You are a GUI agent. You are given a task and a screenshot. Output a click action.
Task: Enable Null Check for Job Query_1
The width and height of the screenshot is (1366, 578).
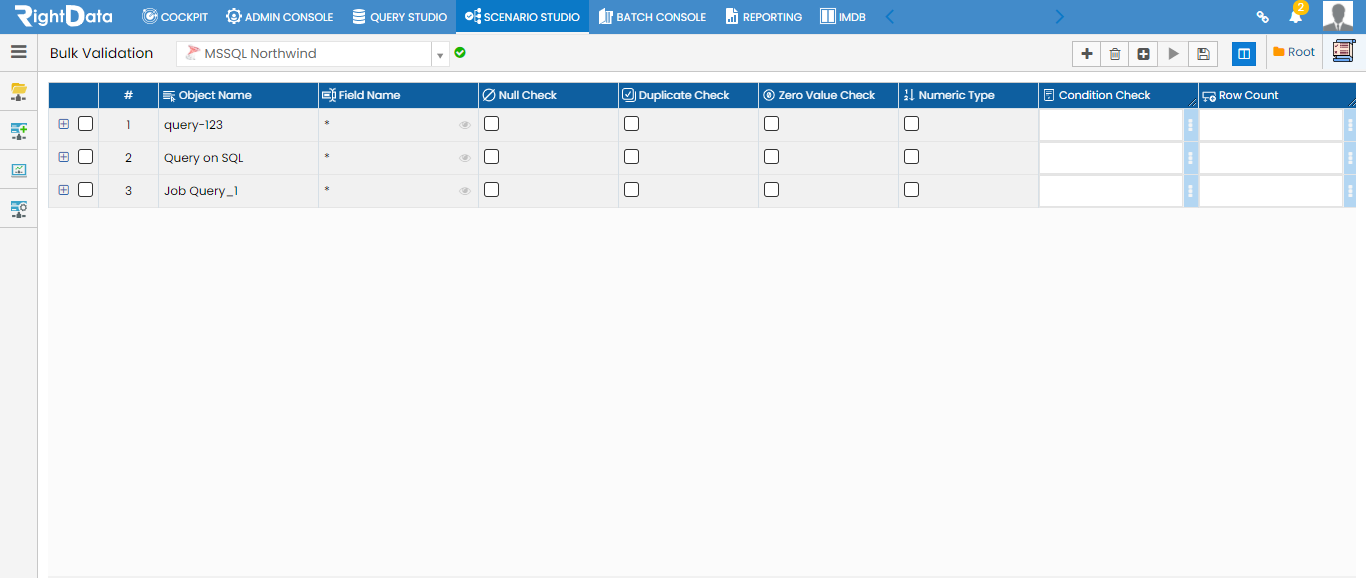[x=492, y=190]
